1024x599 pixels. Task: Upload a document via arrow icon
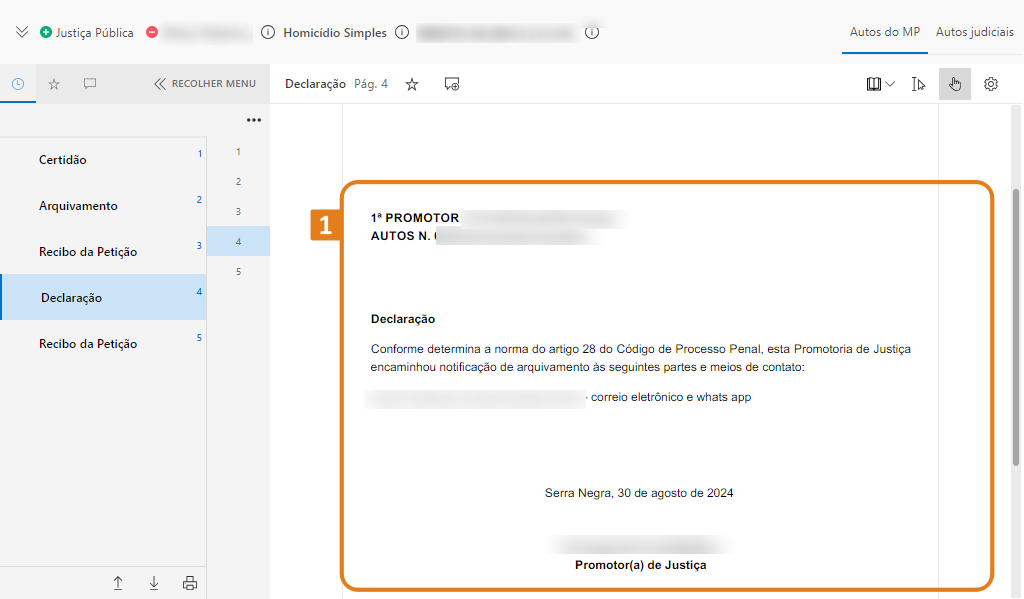point(117,582)
